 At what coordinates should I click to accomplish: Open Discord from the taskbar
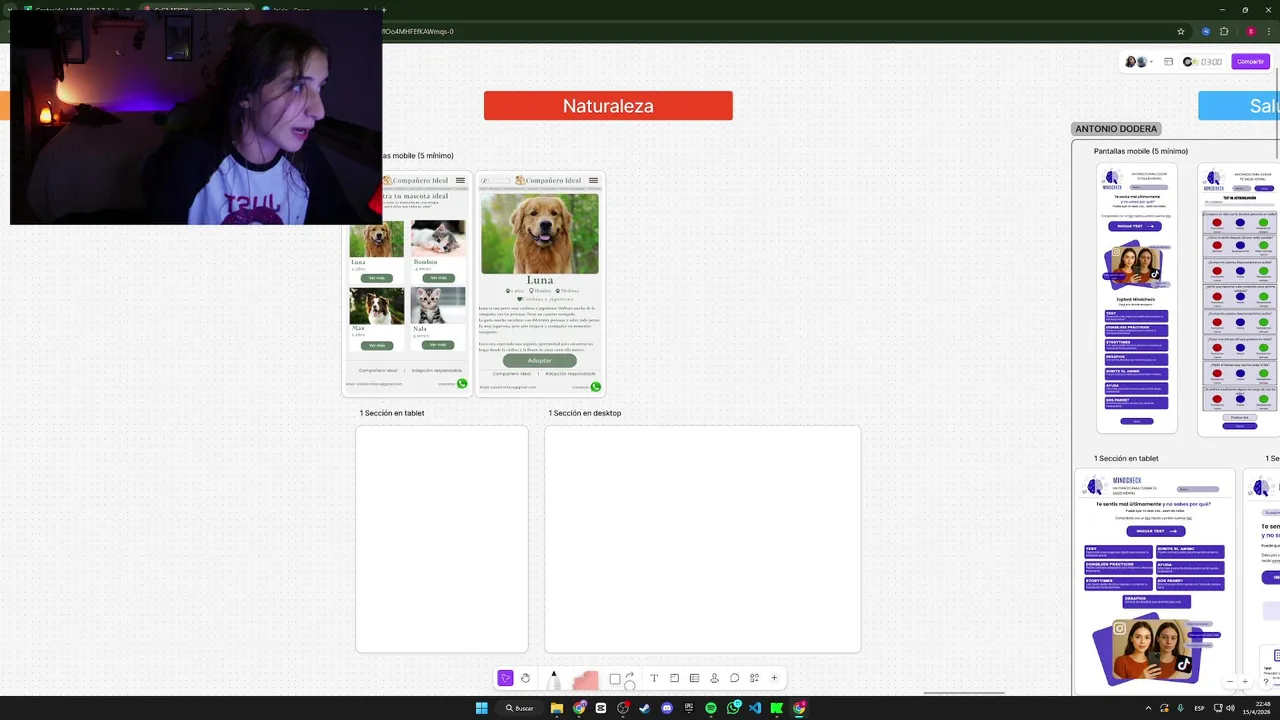667,708
